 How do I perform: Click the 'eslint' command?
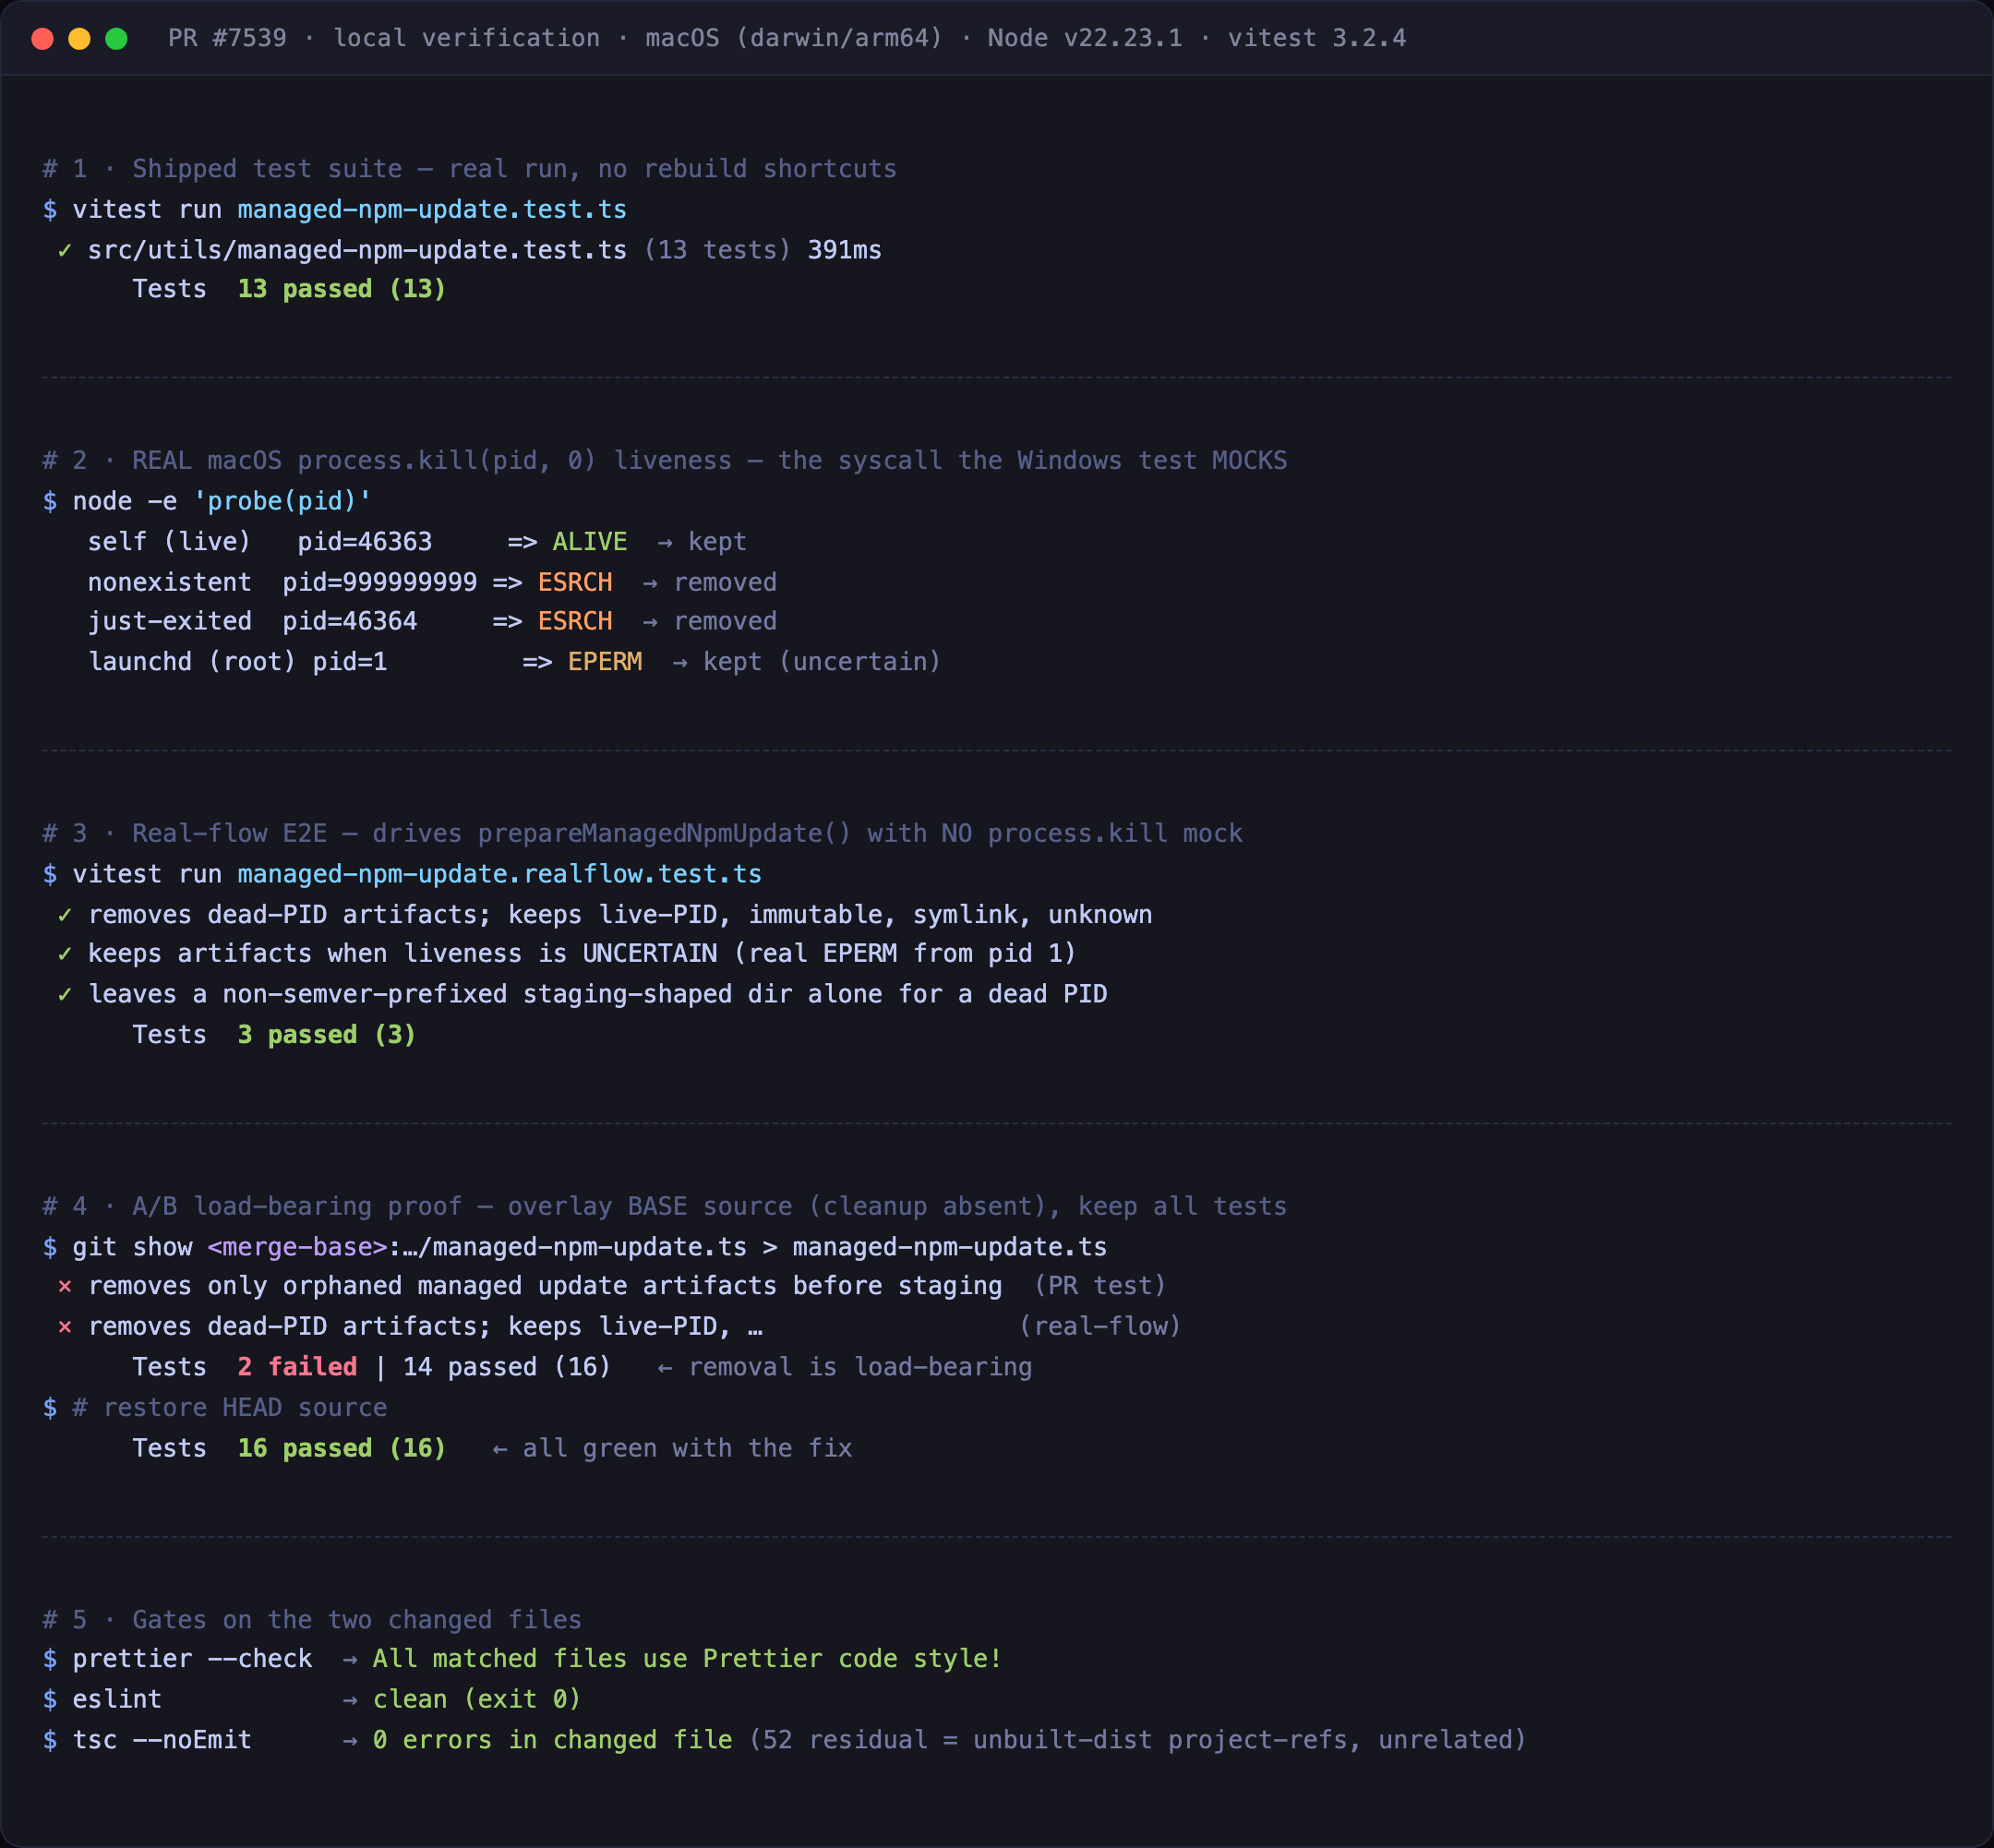[117, 1700]
